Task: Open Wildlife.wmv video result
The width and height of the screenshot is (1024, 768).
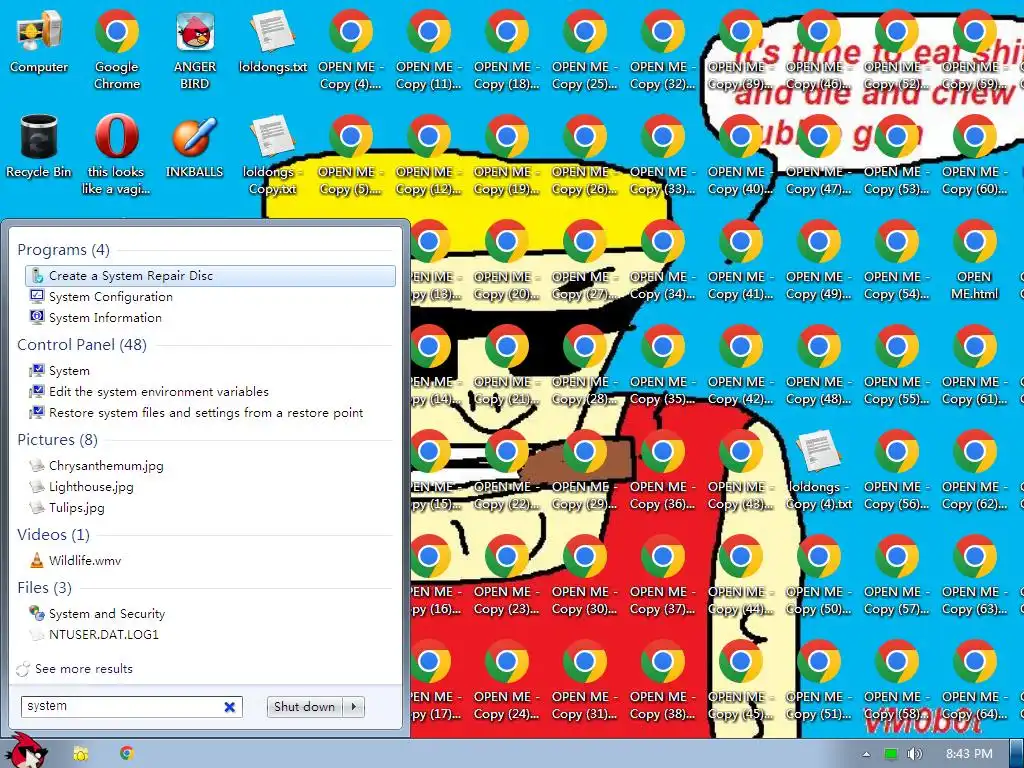Action: [x=210, y=560]
